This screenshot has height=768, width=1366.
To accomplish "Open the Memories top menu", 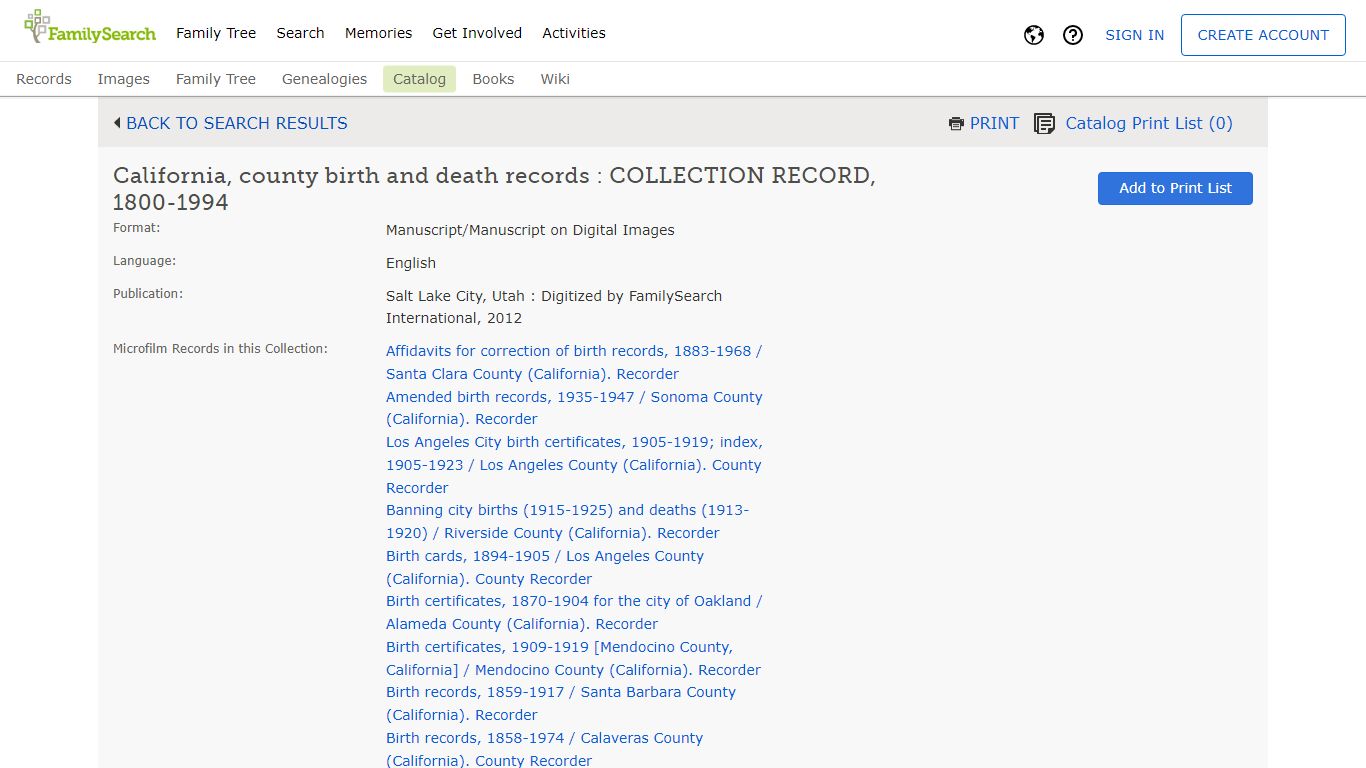I will coord(378,33).
